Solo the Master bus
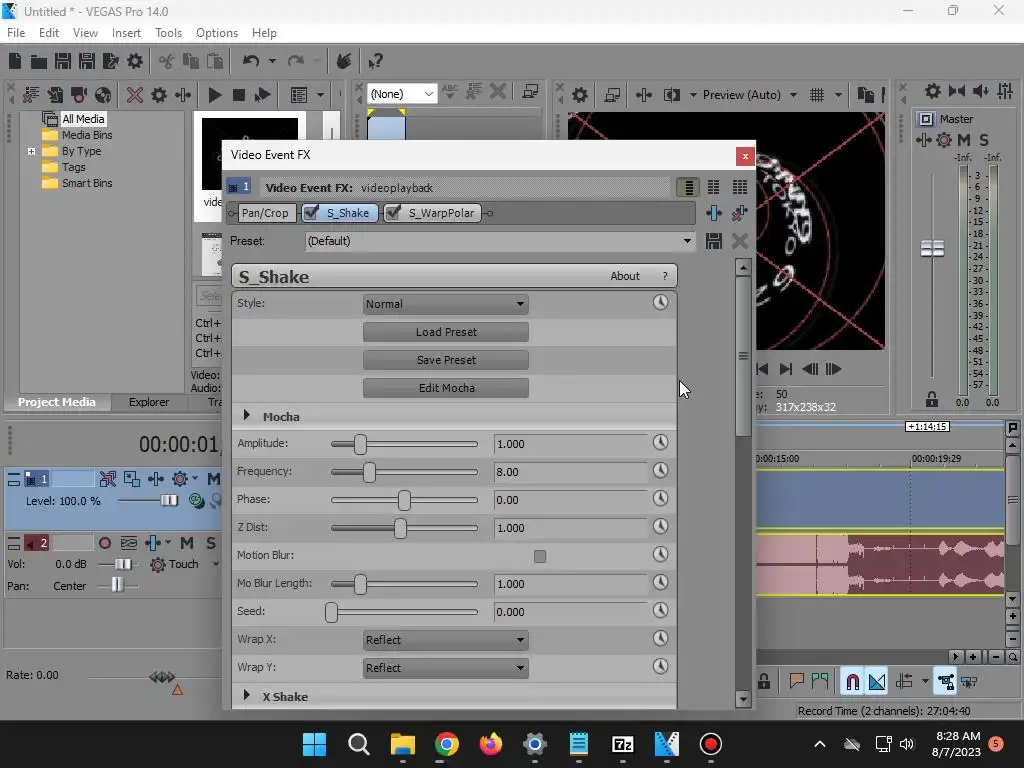 pyautogui.click(x=984, y=140)
